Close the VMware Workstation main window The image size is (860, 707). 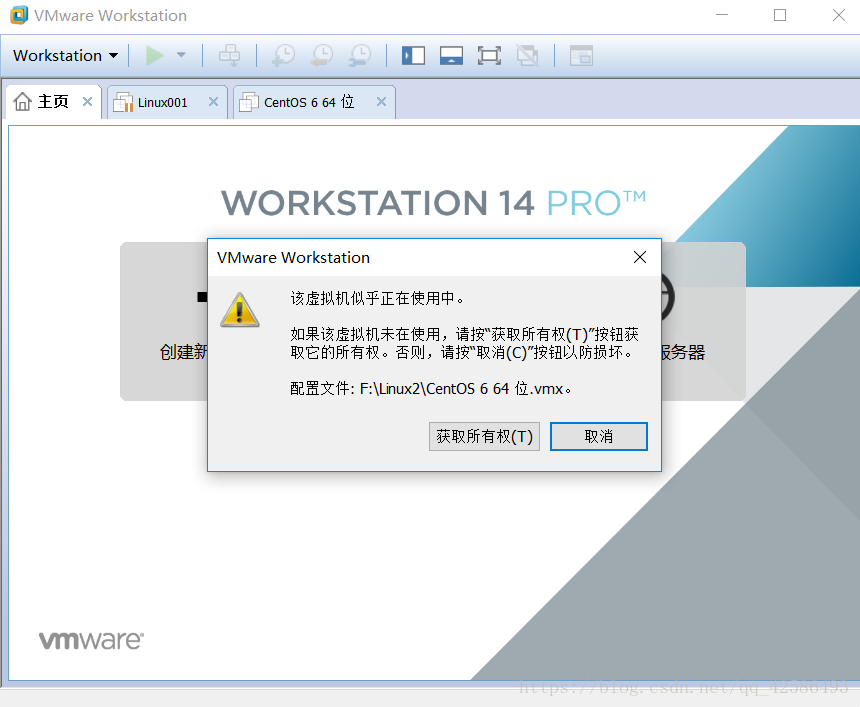point(839,15)
